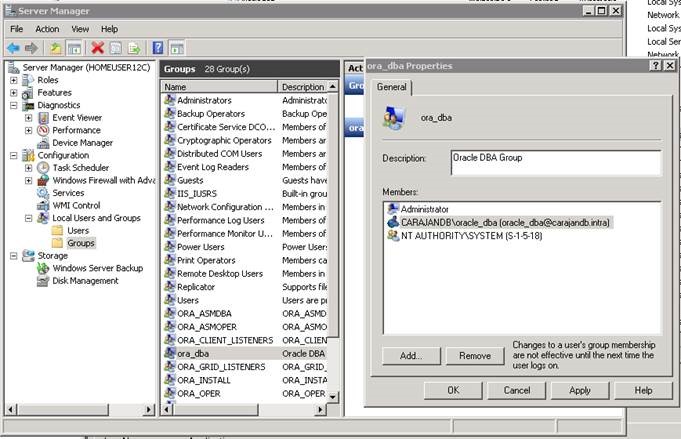Screen dimensions: 681x439
Task: Collapse the Diagnostics tree node
Action: 13,106
